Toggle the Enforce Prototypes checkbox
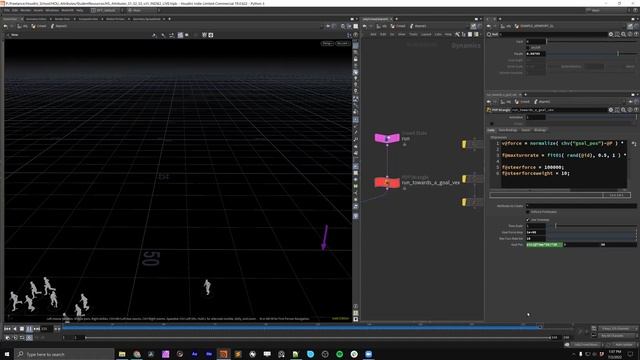The image size is (640, 360). [x=528, y=212]
